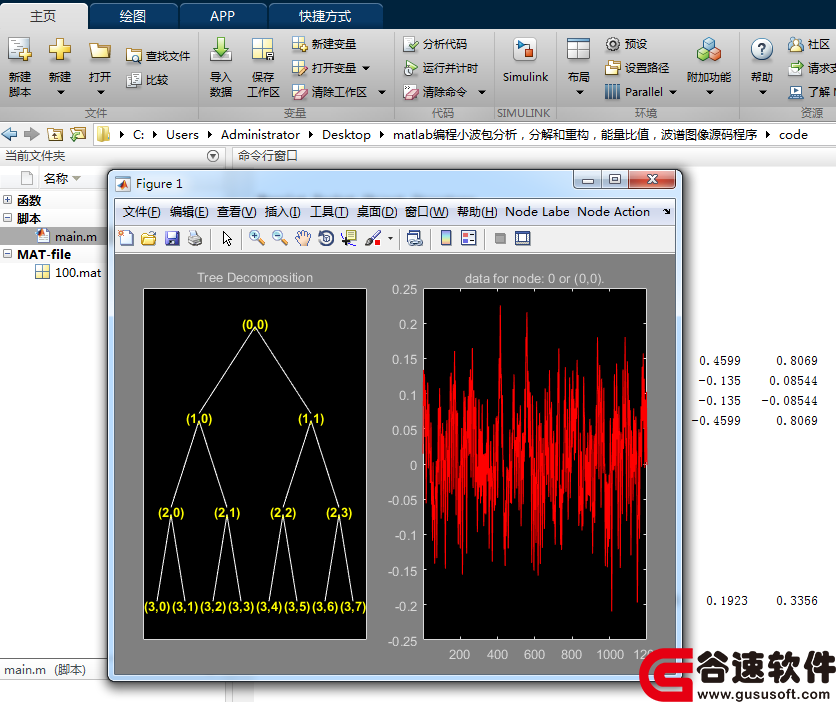Open Figure Insert menu
The image size is (836, 702).
click(283, 212)
